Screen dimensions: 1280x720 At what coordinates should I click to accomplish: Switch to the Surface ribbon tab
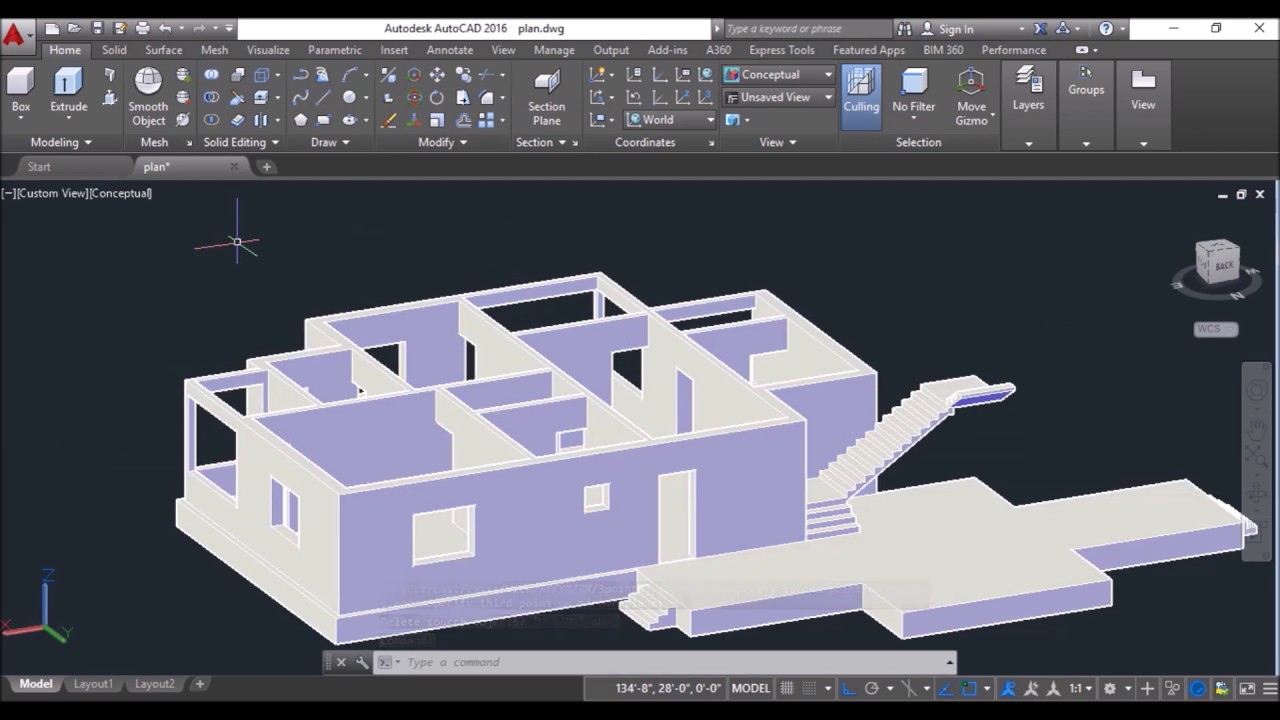(164, 50)
